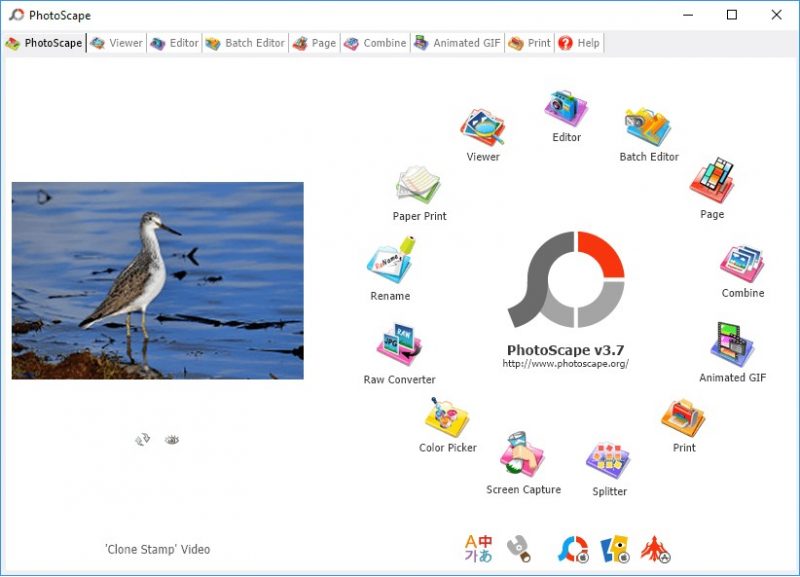The height and width of the screenshot is (577, 800).
Task: Open the Screen Capture icon
Action: (x=523, y=454)
